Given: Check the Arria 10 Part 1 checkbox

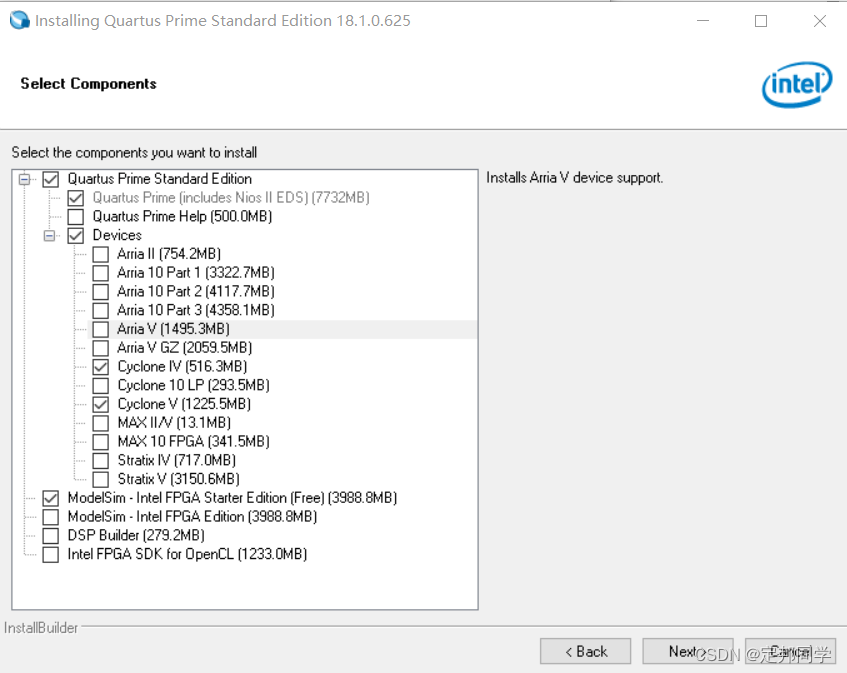Looking at the screenshot, I should [x=100, y=273].
